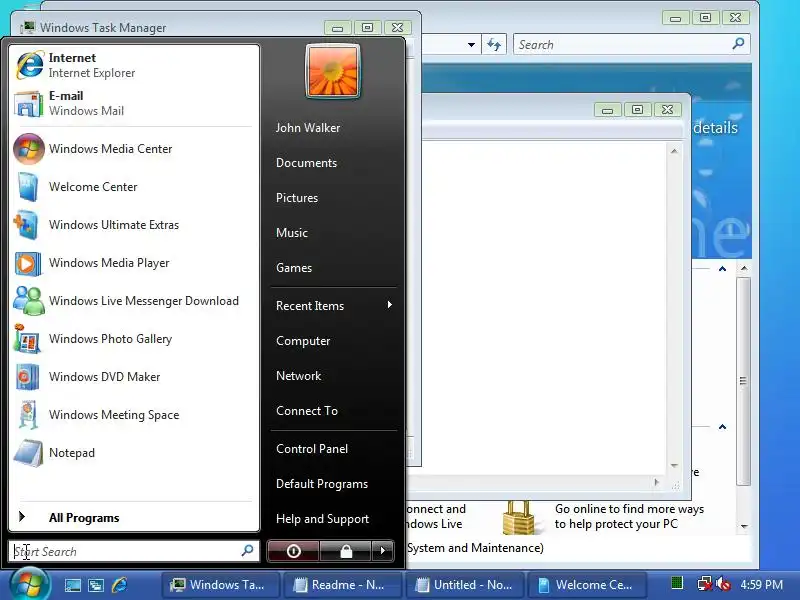Collapse upper section chevron in Welcome Center
Image resolution: width=800 pixels, height=600 pixels.
coord(722,269)
